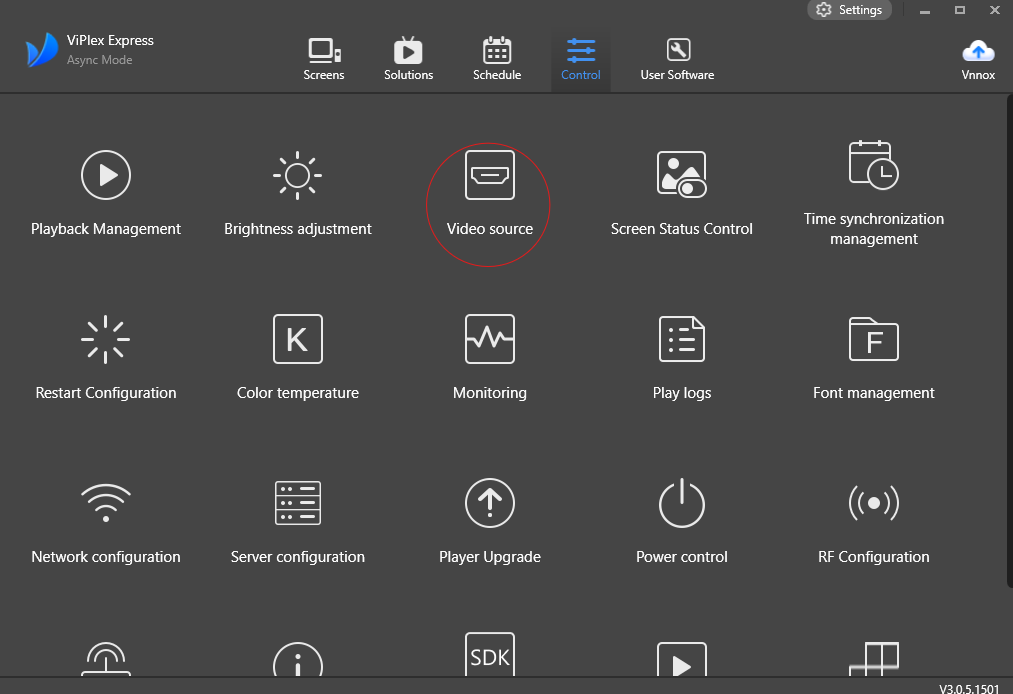Image resolution: width=1013 pixels, height=694 pixels.
Task: Click the ViPlex Express logo
Action: pyautogui.click(x=42, y=50)
